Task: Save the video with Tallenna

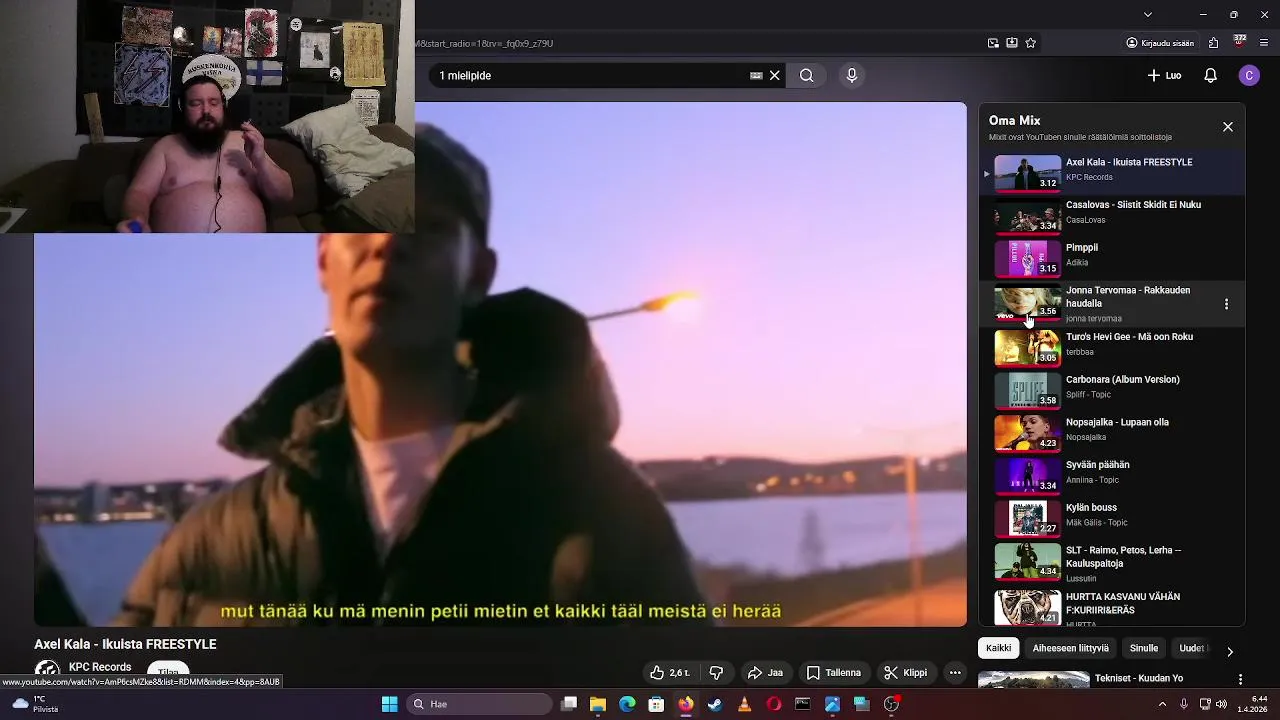Action: (834, 673)
